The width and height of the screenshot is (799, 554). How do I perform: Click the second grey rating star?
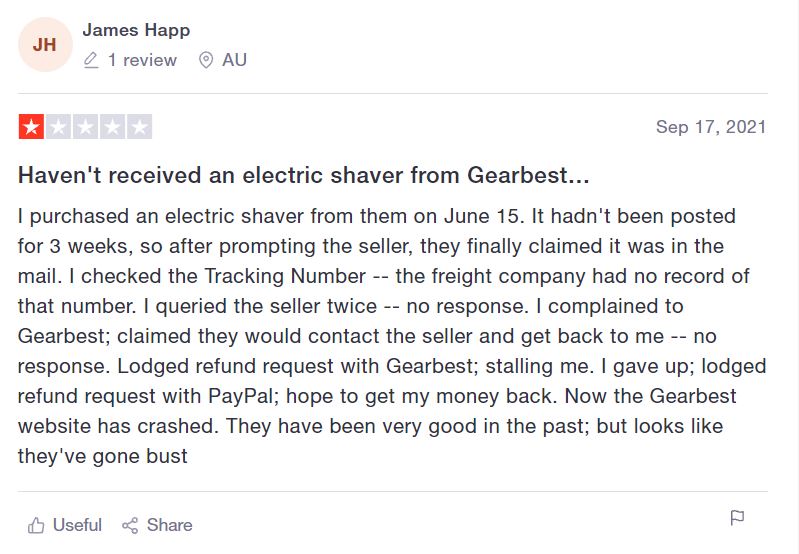58,127
